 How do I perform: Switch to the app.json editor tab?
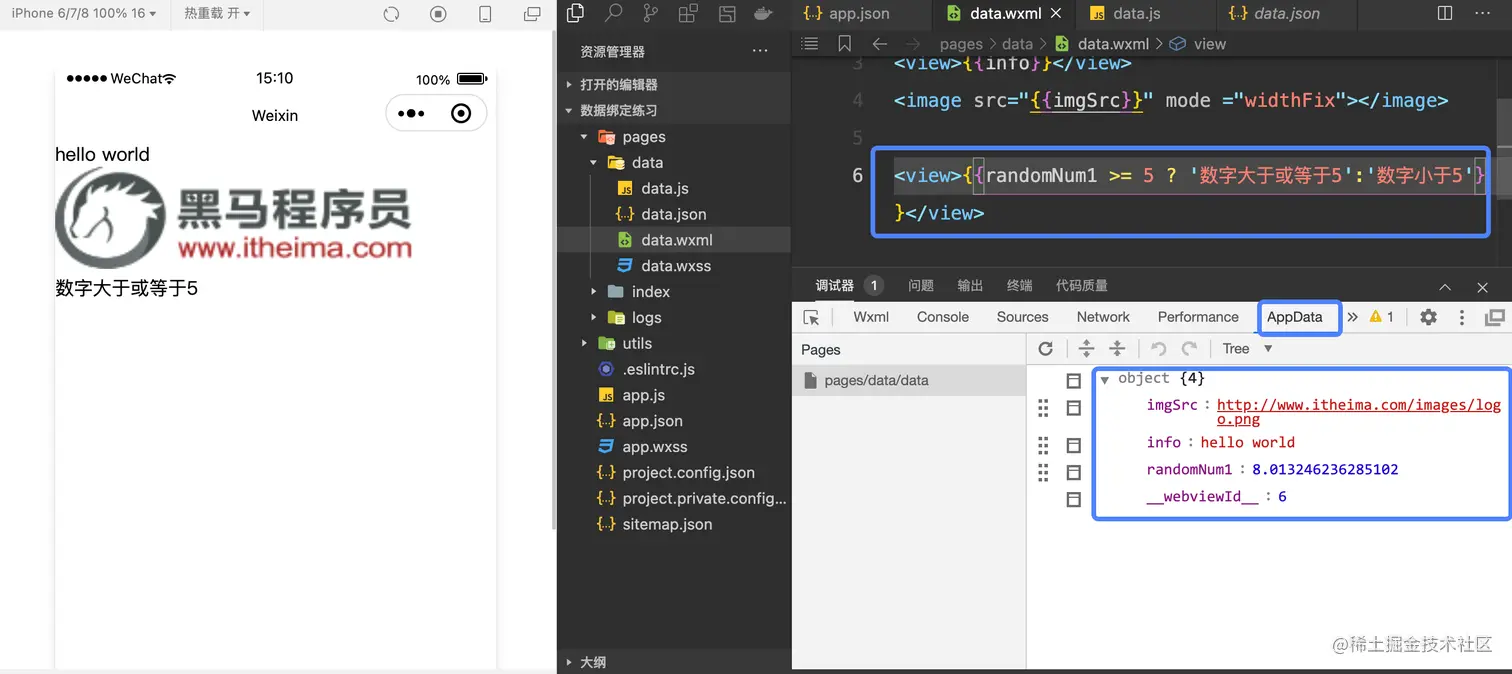(847, 13)
